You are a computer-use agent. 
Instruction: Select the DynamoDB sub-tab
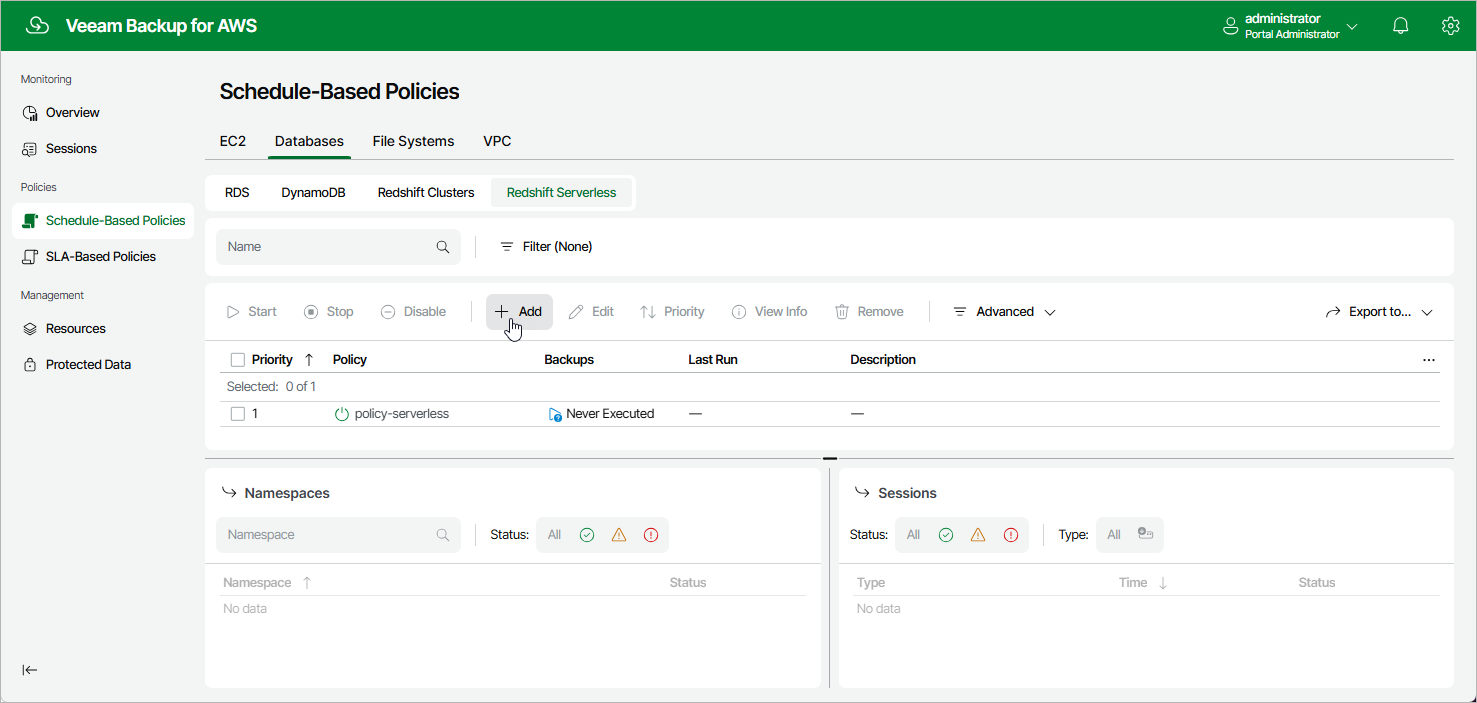[x=313, y=193]
